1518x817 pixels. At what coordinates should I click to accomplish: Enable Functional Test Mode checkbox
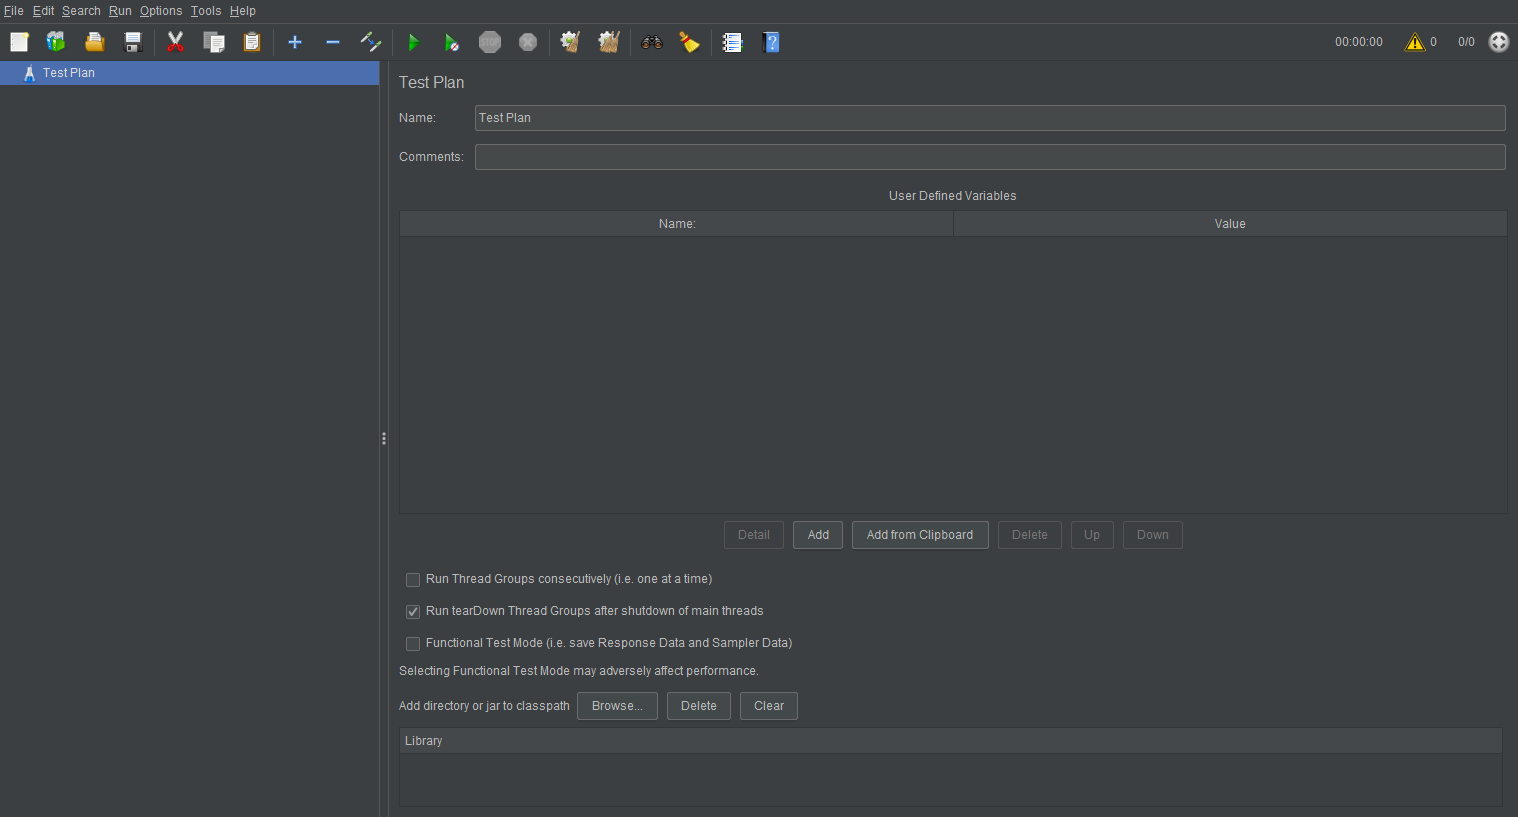coord(413,644)
